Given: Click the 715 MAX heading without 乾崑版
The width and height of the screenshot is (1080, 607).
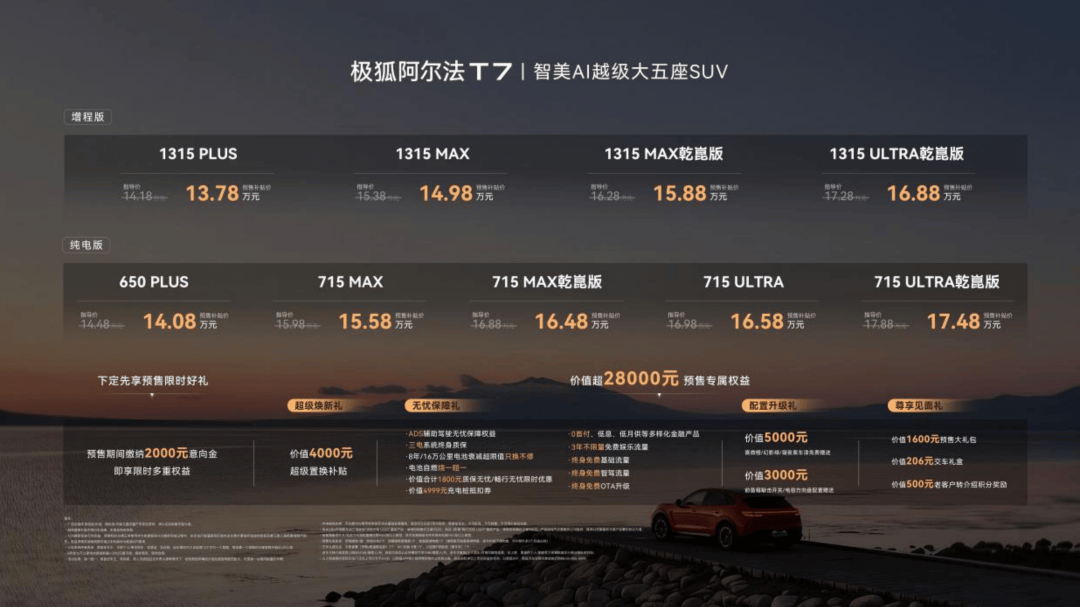Looking at the screenshot, I should click(351, 282).
